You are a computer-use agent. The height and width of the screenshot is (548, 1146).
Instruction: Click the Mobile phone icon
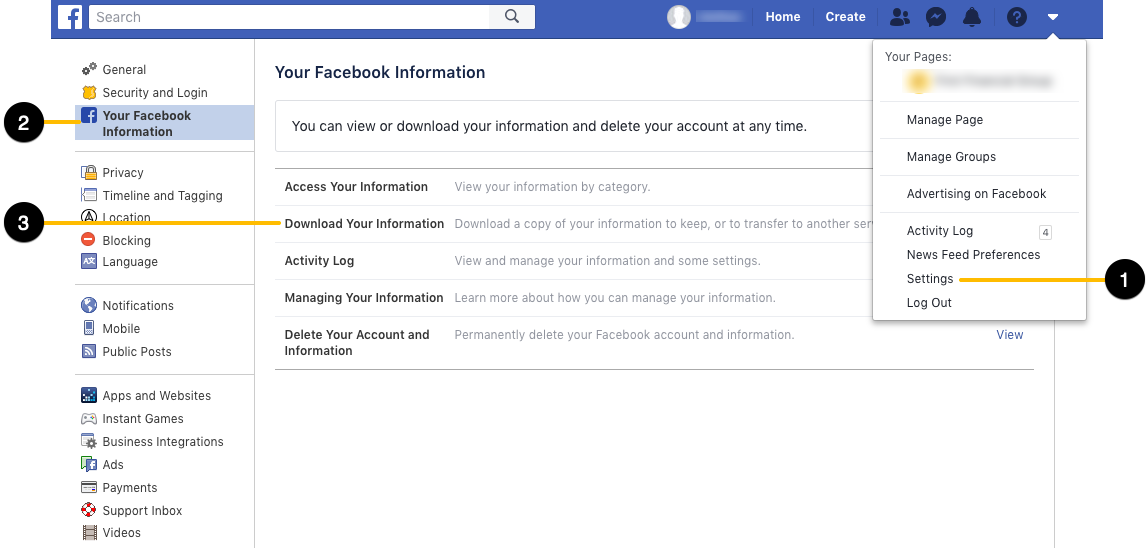(89, 328)
